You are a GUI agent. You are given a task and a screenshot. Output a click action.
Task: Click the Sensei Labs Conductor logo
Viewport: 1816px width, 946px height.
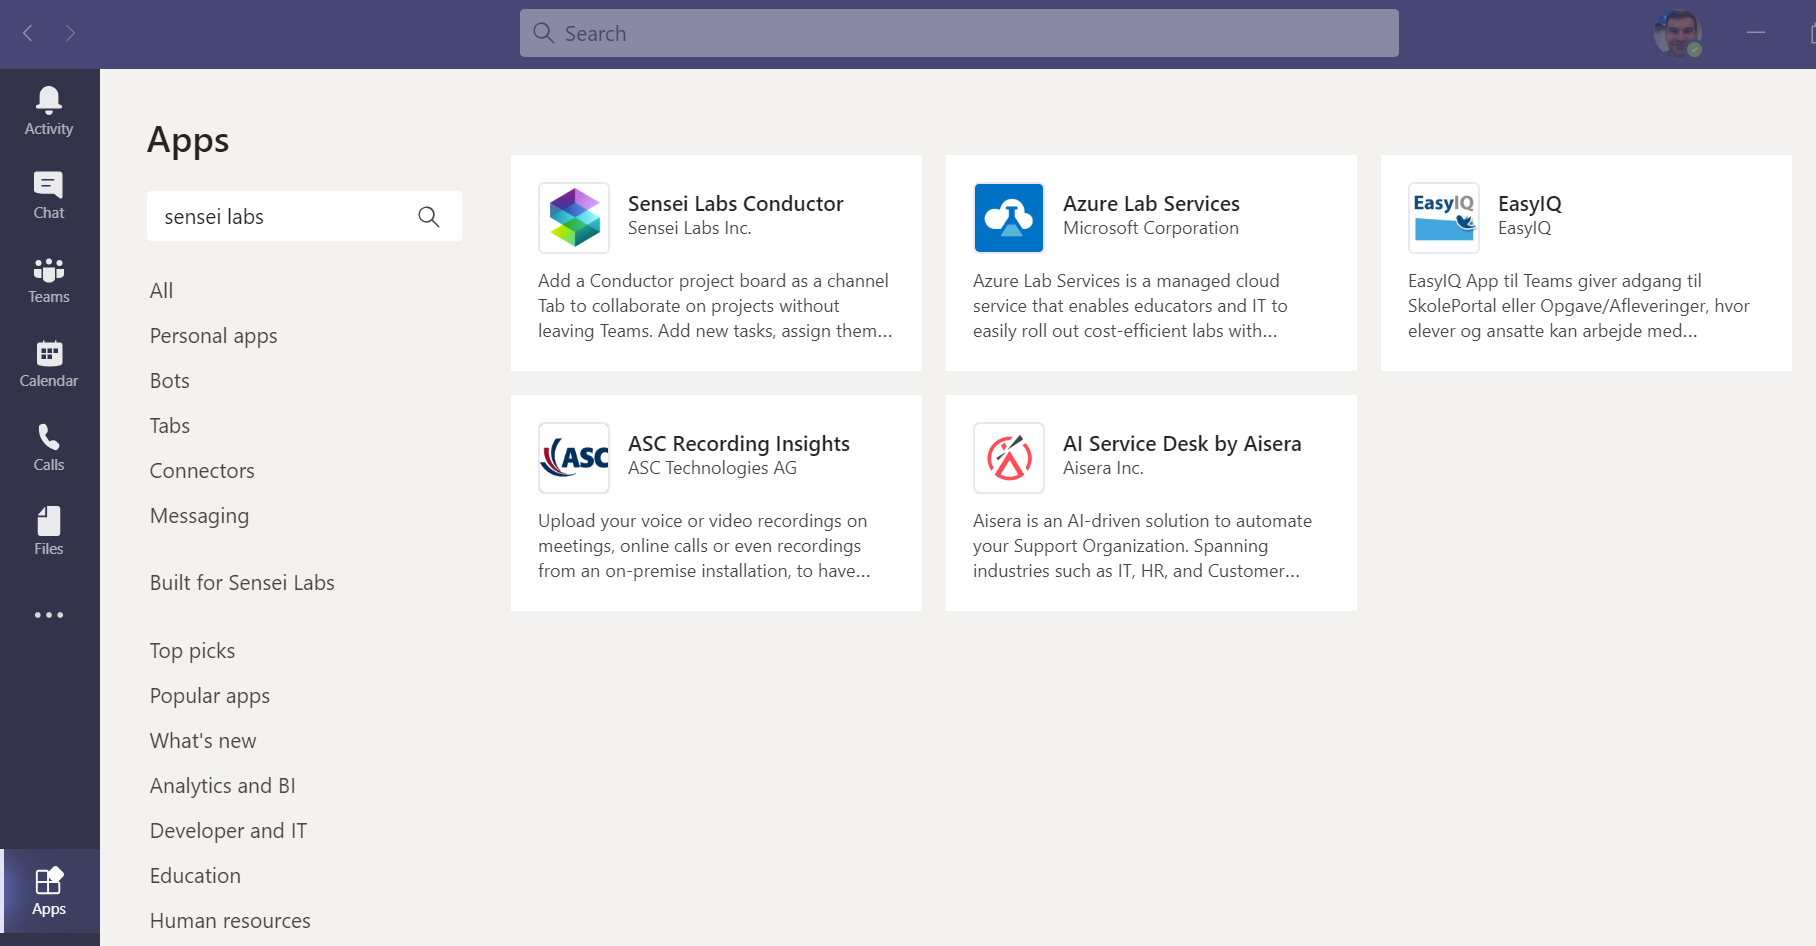[x=574, y=218]
